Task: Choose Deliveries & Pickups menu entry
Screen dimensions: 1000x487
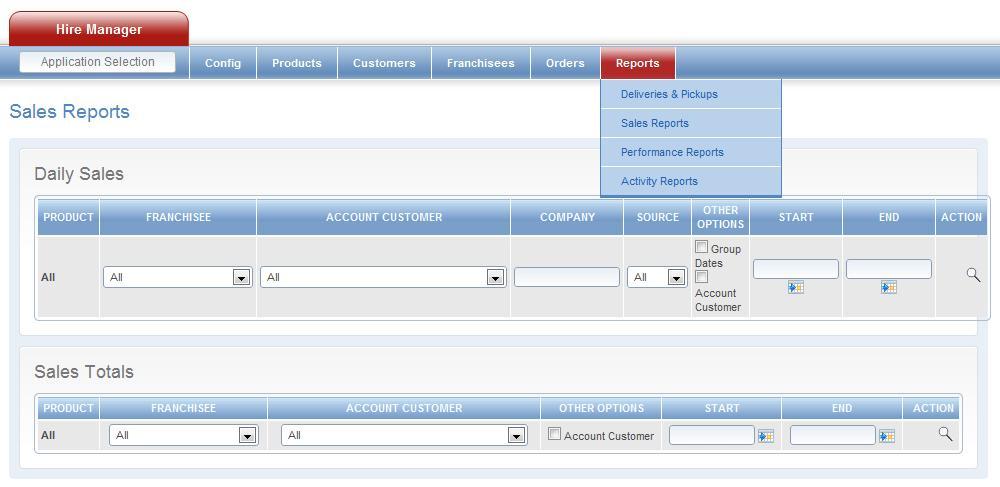Action: 669,94
